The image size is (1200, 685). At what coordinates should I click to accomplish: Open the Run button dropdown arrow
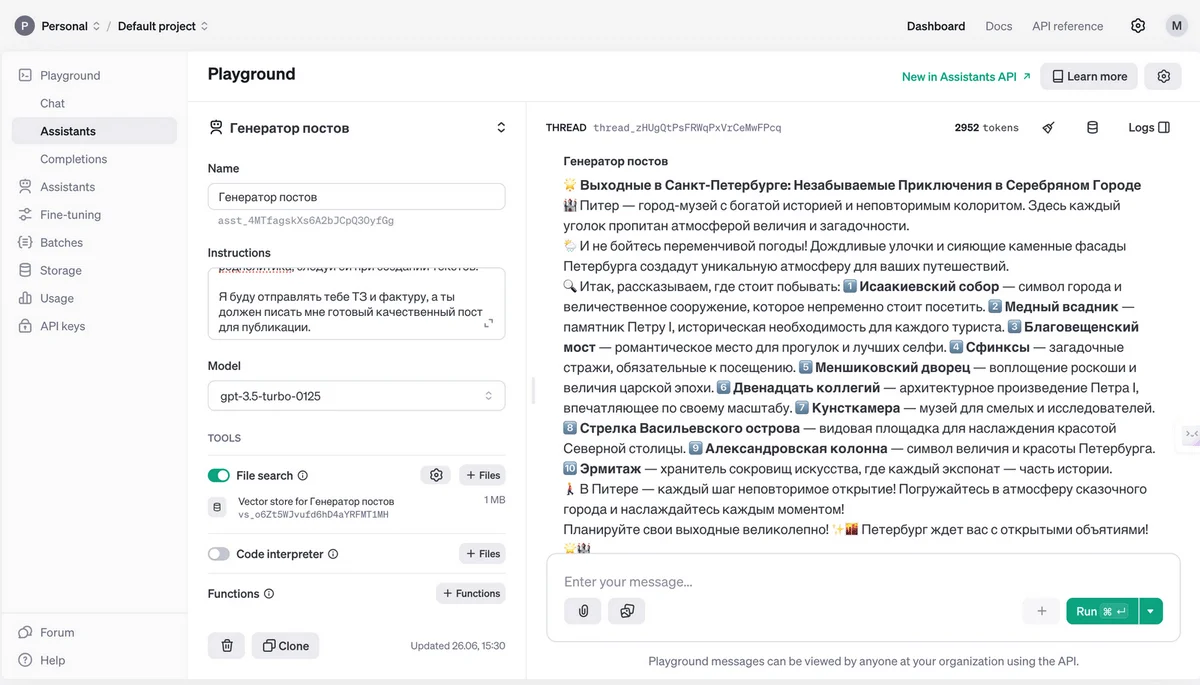[1151, 611]
